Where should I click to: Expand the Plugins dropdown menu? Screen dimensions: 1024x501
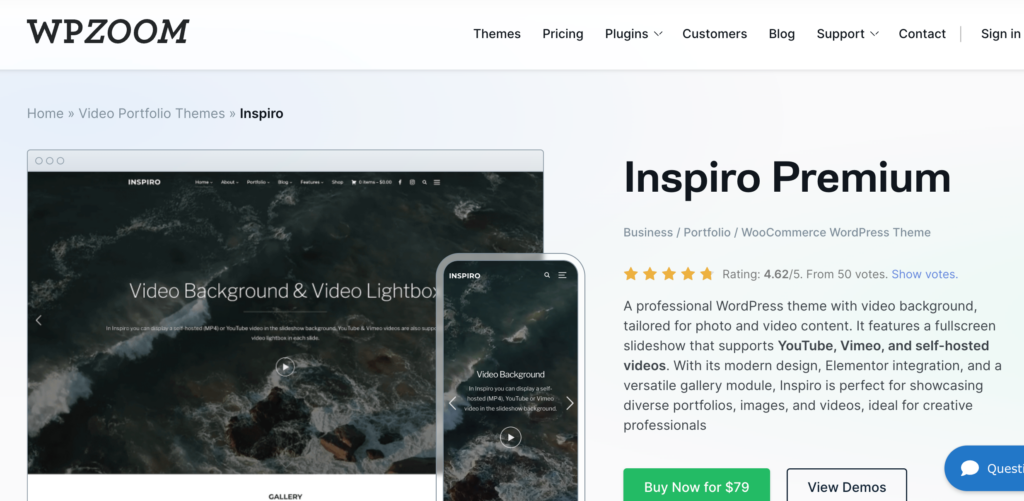pyautogui.click(x=633, y=34)
